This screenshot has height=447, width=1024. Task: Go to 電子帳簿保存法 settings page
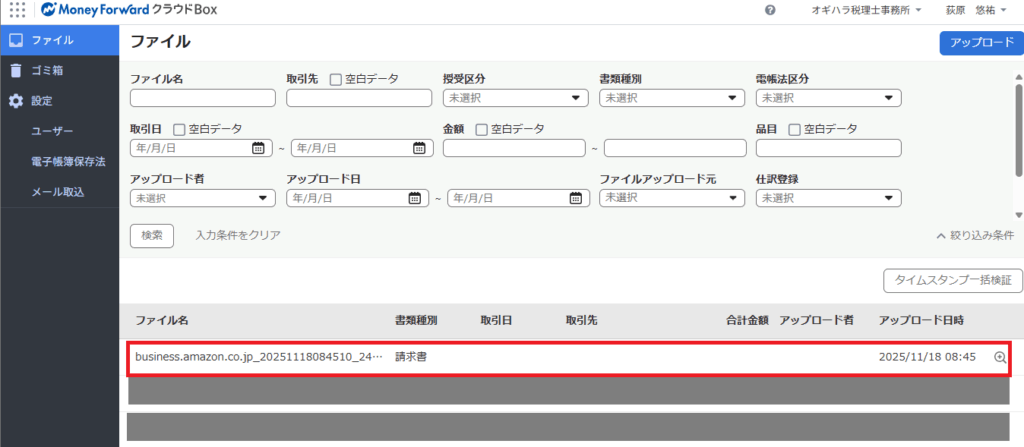pos(68,161)
